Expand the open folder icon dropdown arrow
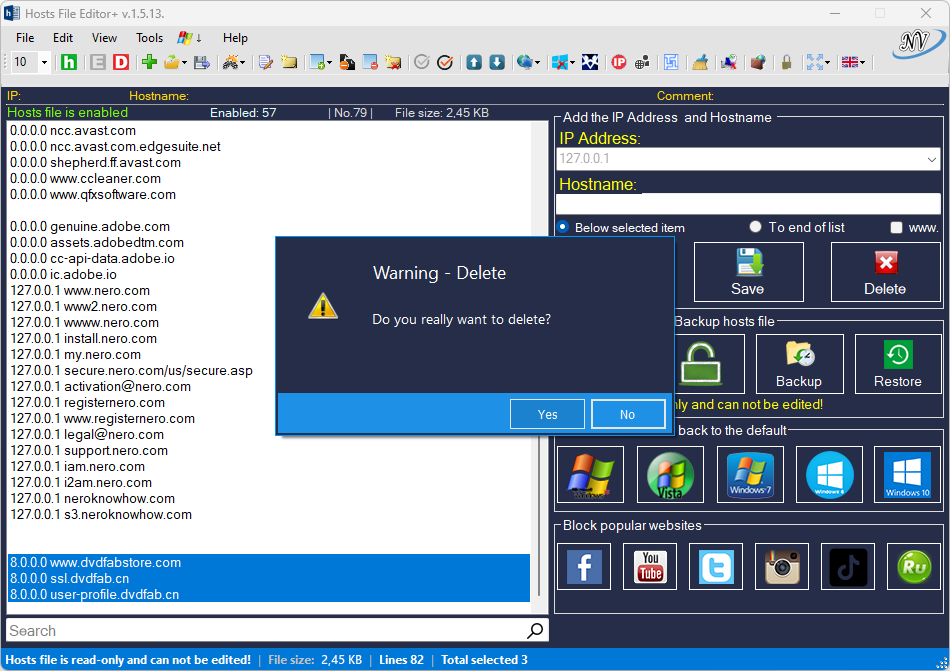Image resolution: width=950 pixels, height=671 pixels. (x=184, y=62)
